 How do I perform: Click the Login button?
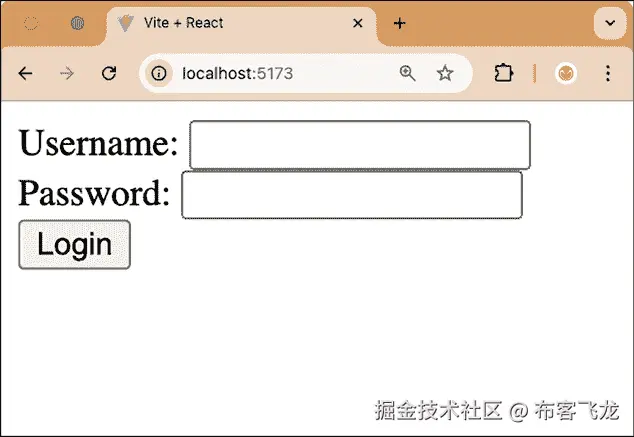[74, 245]
